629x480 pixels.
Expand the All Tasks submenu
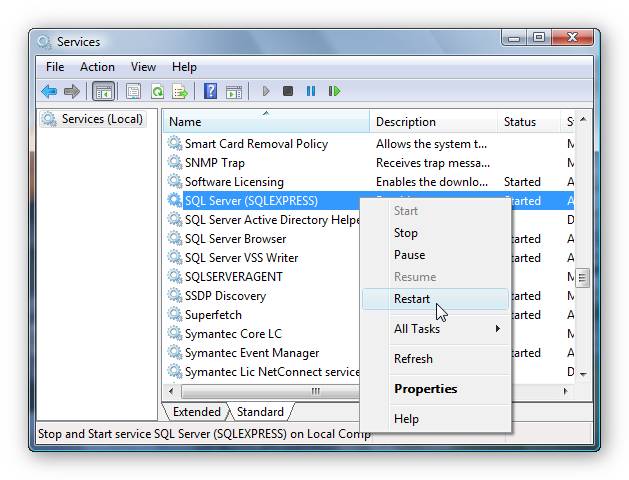click(436, 329)
